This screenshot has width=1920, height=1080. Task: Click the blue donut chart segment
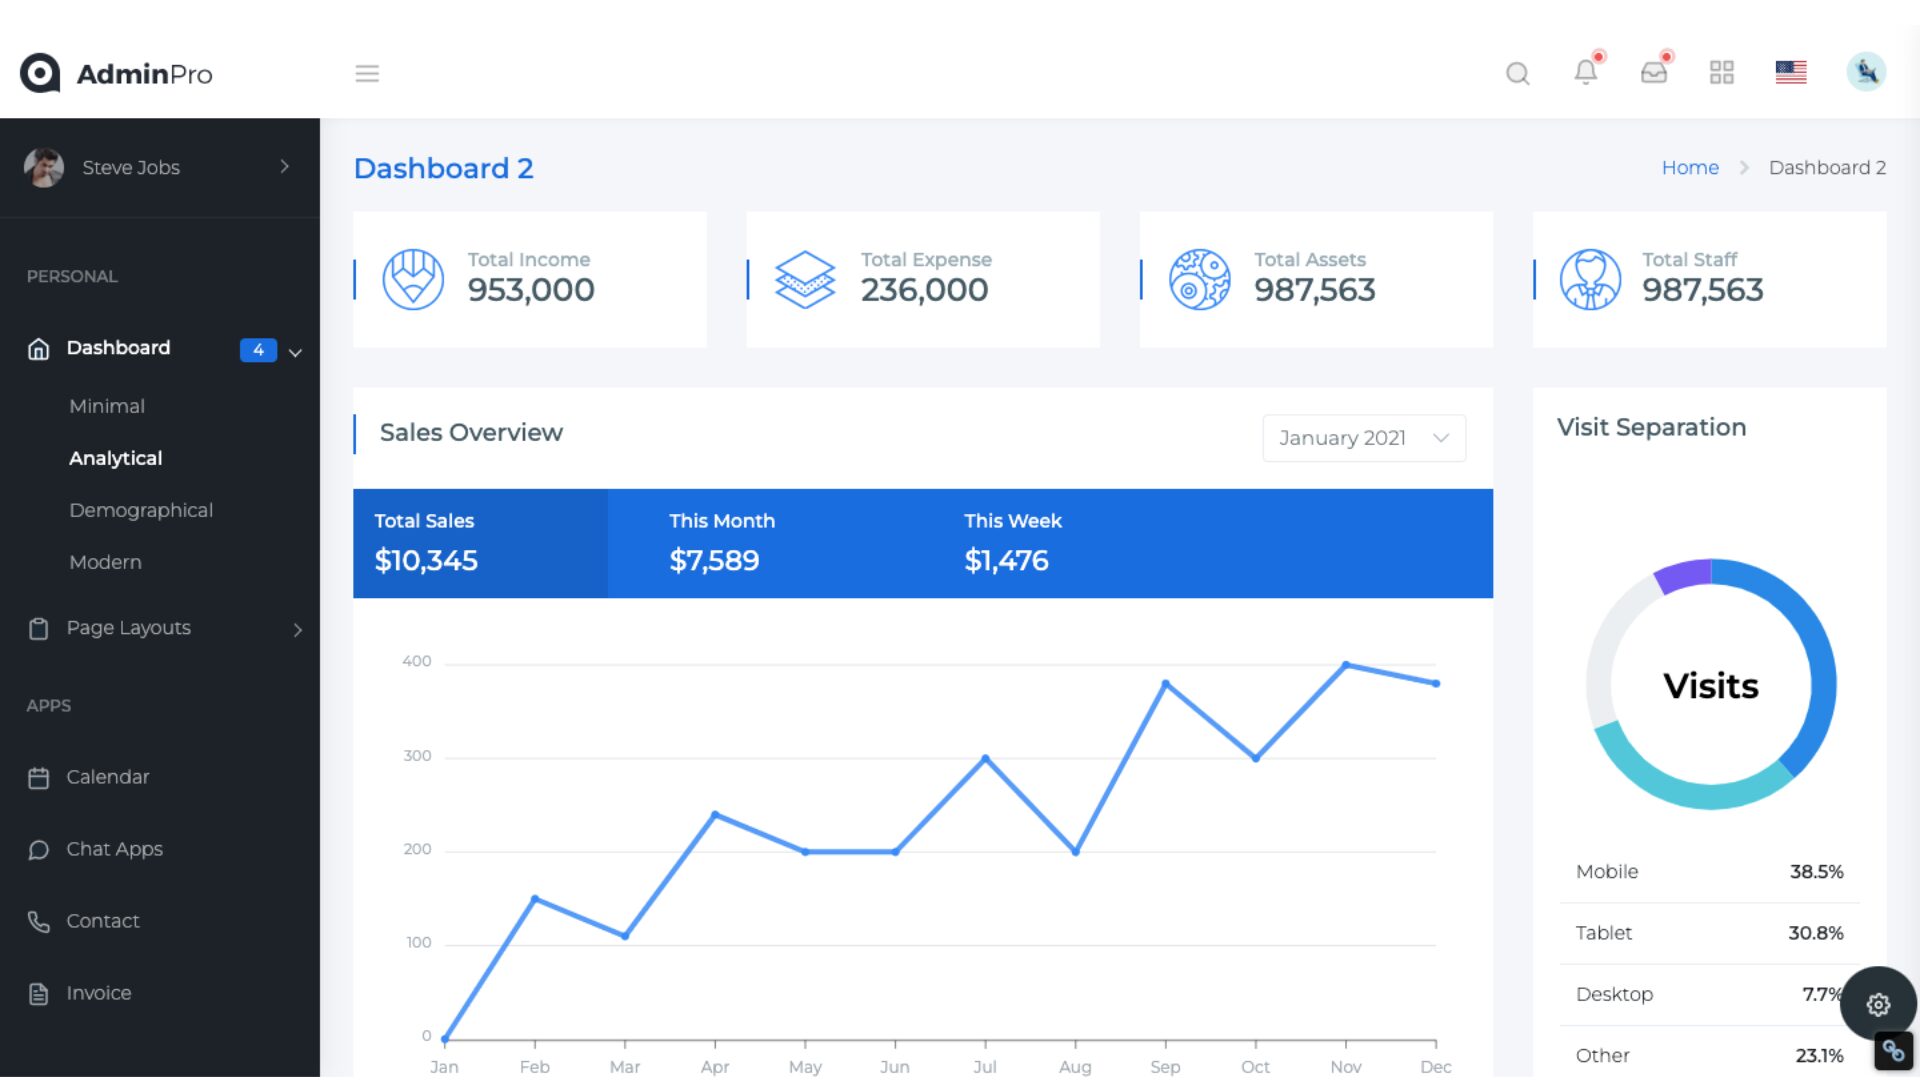click(1820, 660)
